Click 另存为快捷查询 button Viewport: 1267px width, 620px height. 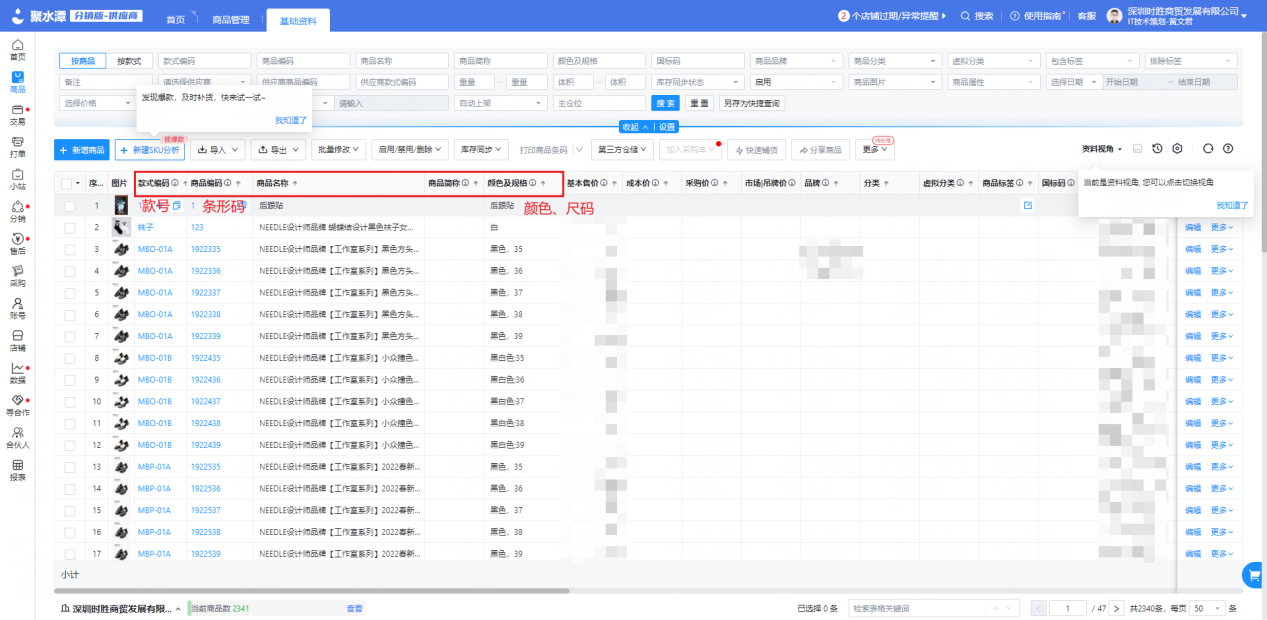click(751, 103)
